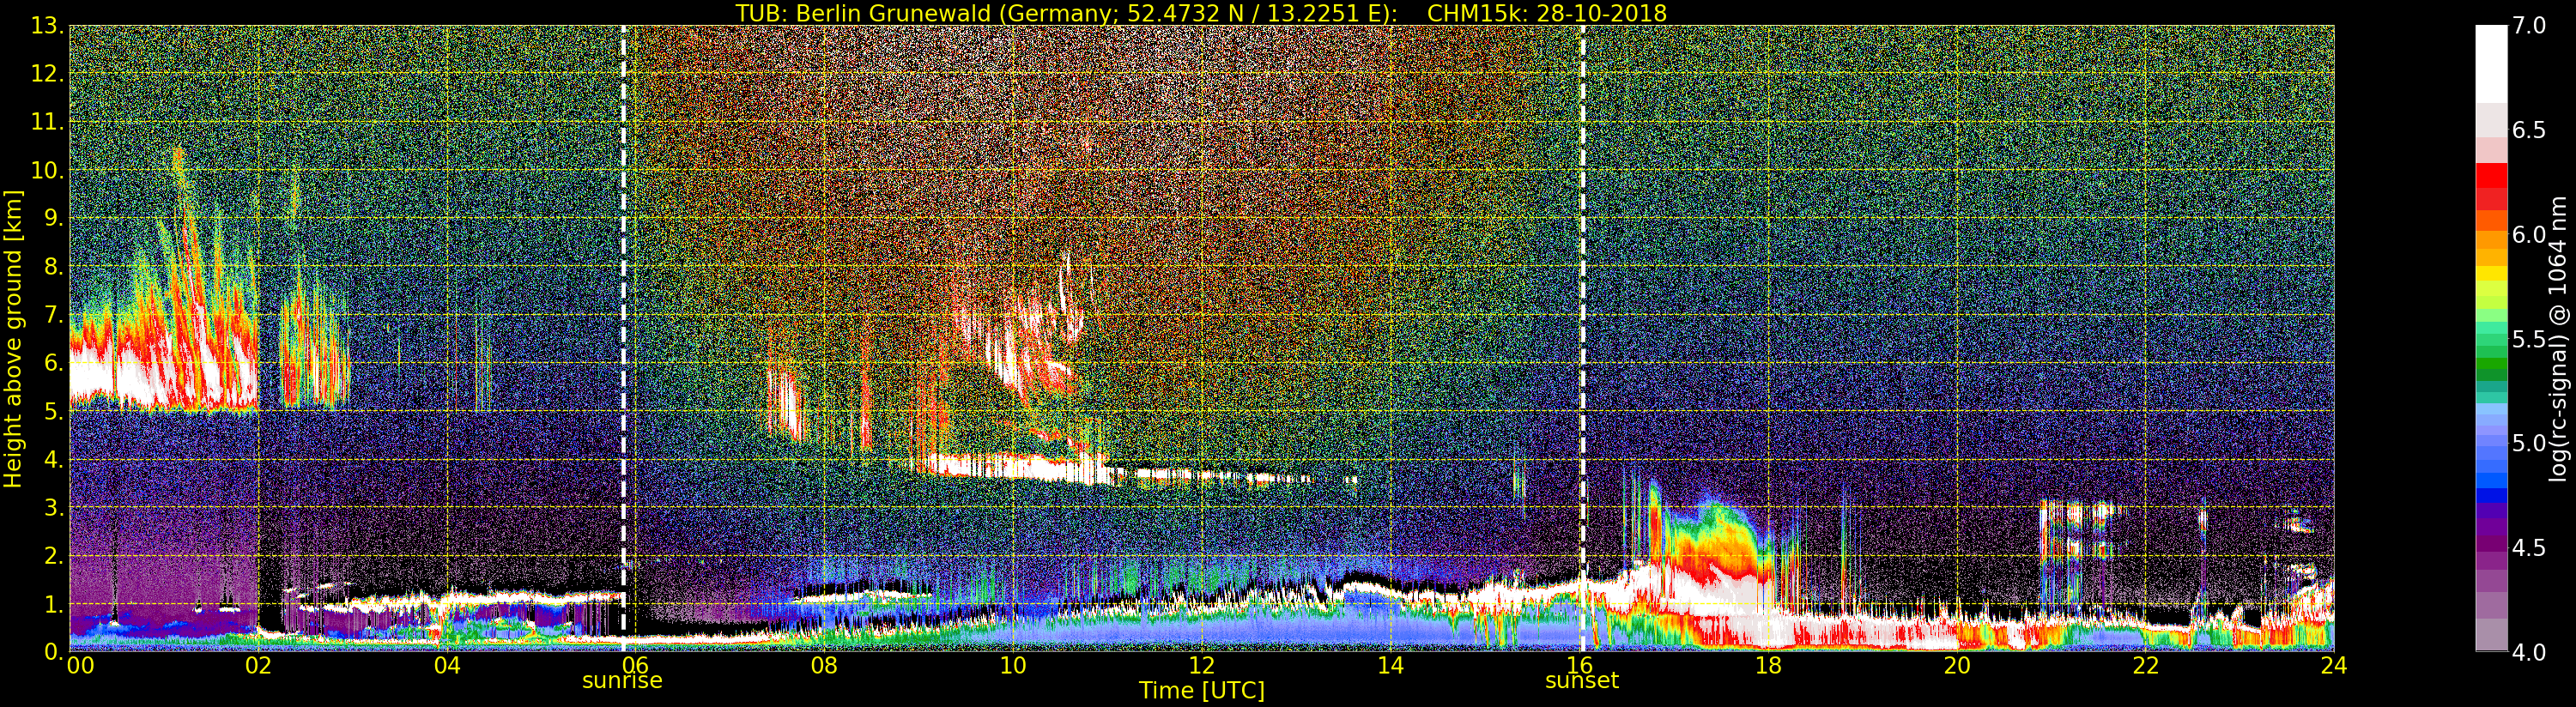Click the '3.' height axis tick label
This screenshot has height=707, width=2576.
pos(54,507)
